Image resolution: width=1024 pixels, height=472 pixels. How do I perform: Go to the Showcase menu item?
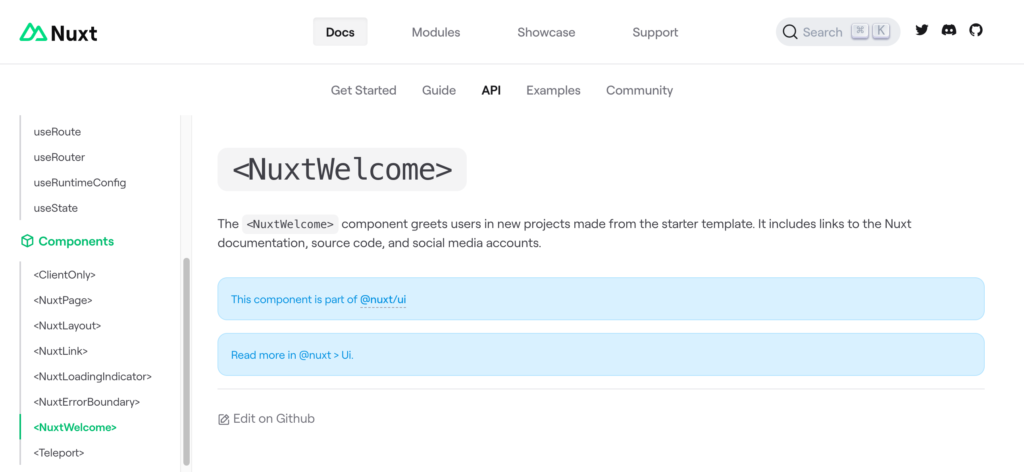pos(546,32)
